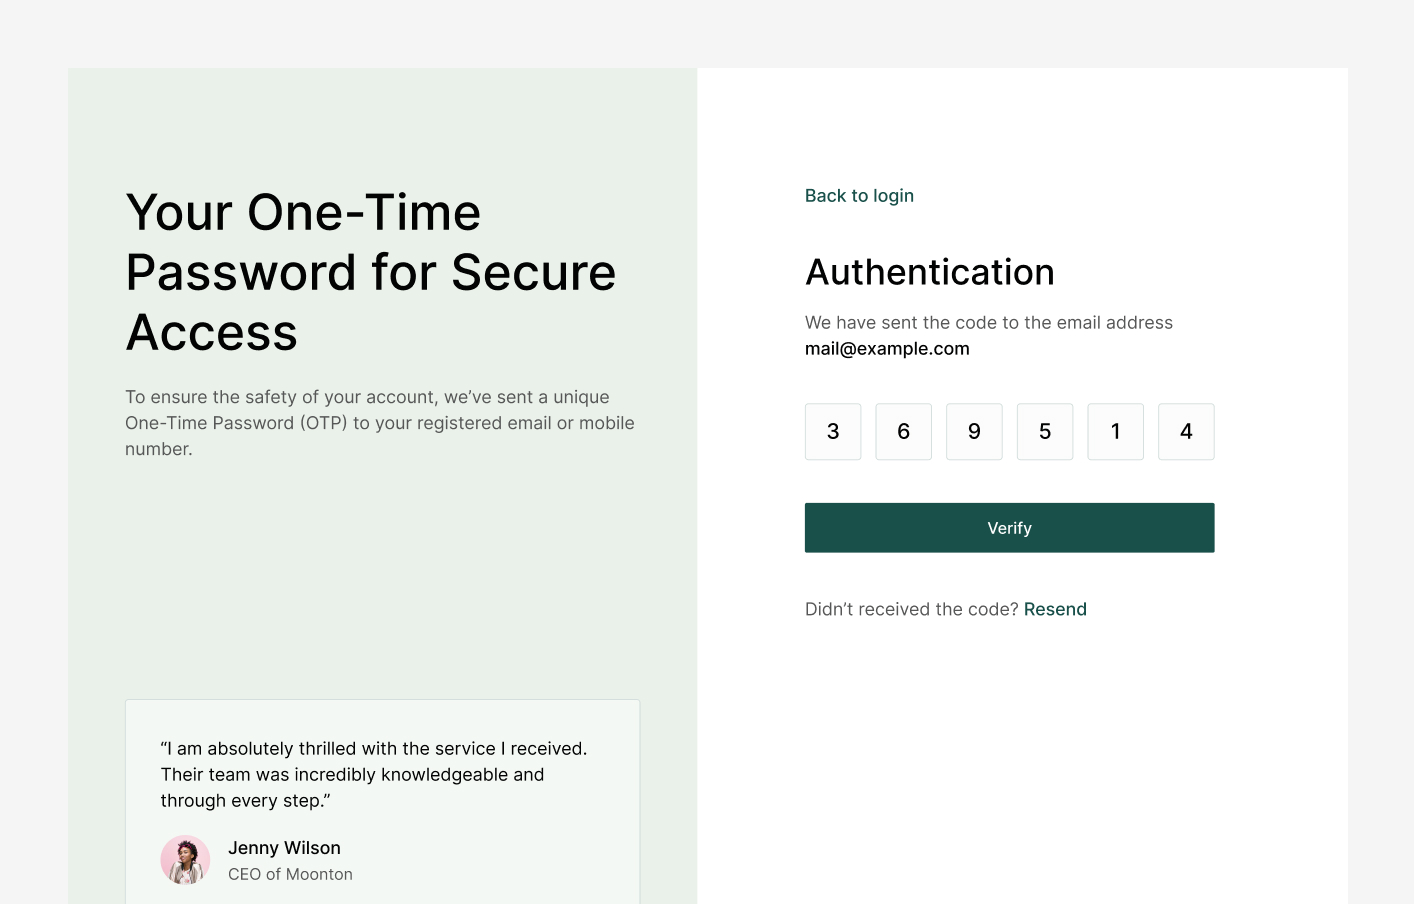Viewport: 1414px width, 904px height.
Task: Click the One-Time Password headline
Action: tap(370, 272)
